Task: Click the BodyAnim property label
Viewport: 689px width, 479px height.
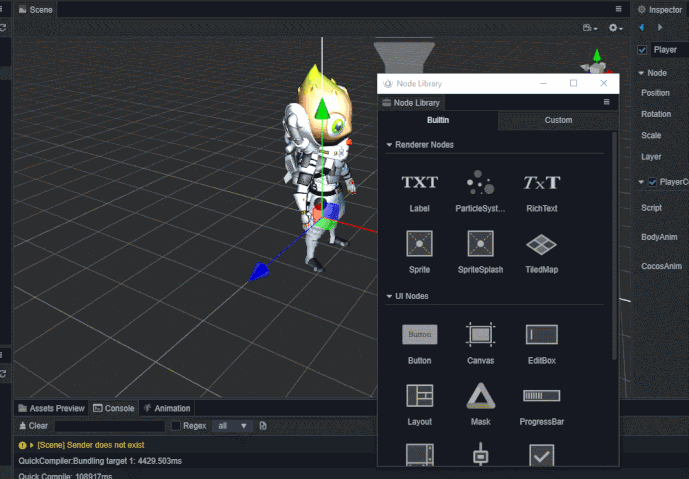Action: (659, 237)
